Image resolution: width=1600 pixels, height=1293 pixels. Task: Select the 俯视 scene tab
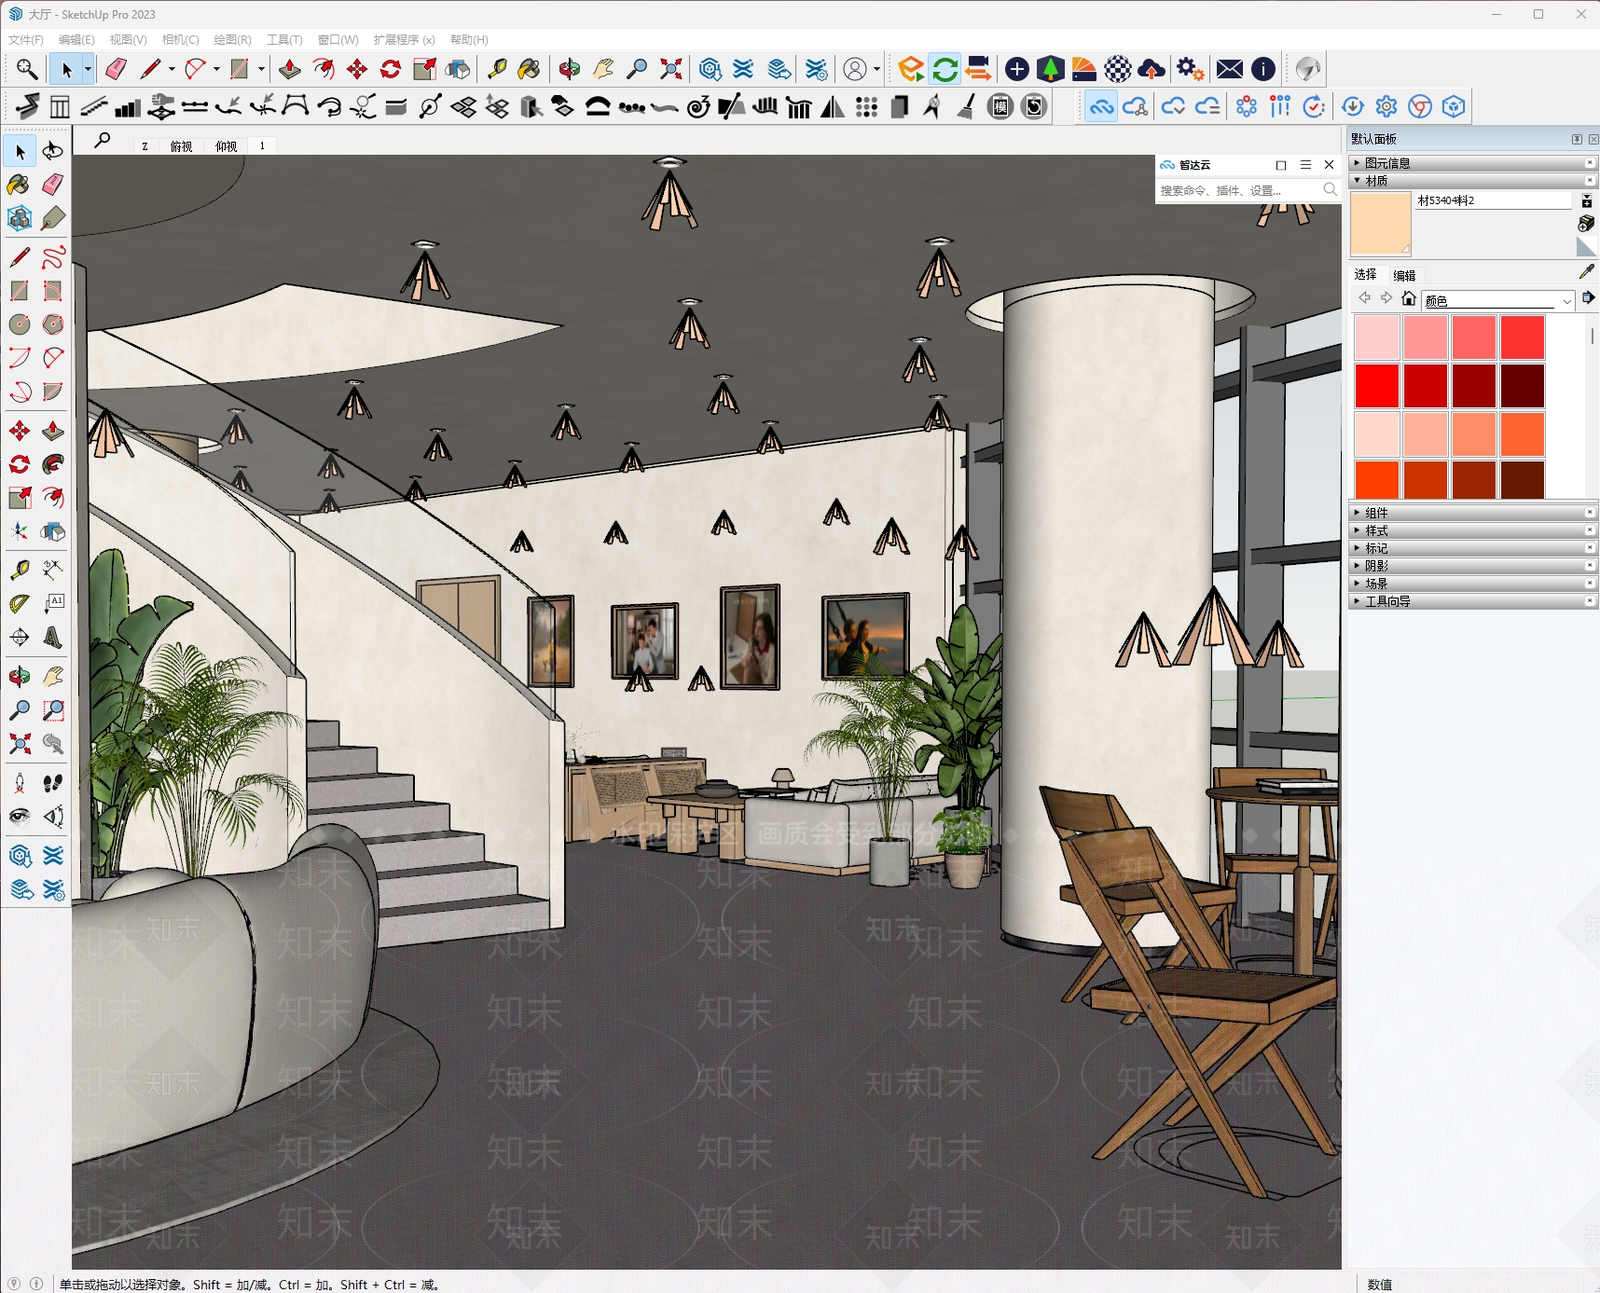point(181,146)
